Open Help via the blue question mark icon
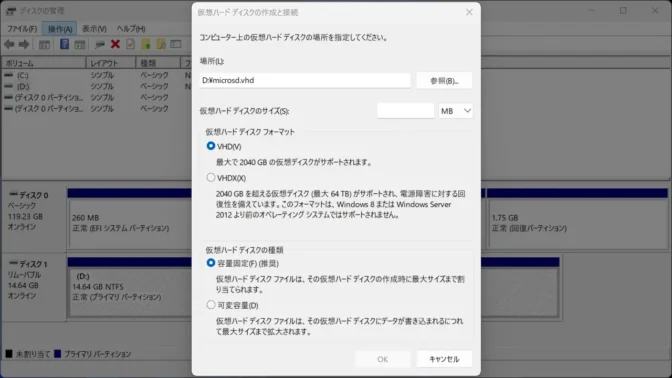This screenshot has width=672, height=378. click(x=64, y=44)
